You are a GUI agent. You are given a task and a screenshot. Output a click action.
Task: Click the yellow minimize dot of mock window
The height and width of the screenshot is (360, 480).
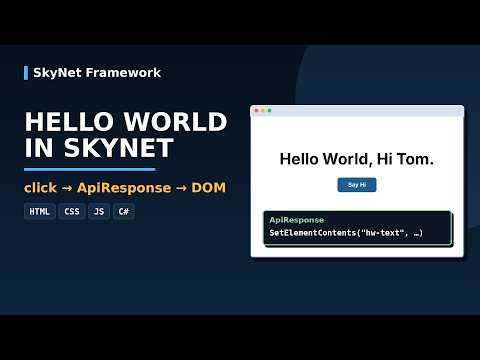pos(263,111)
